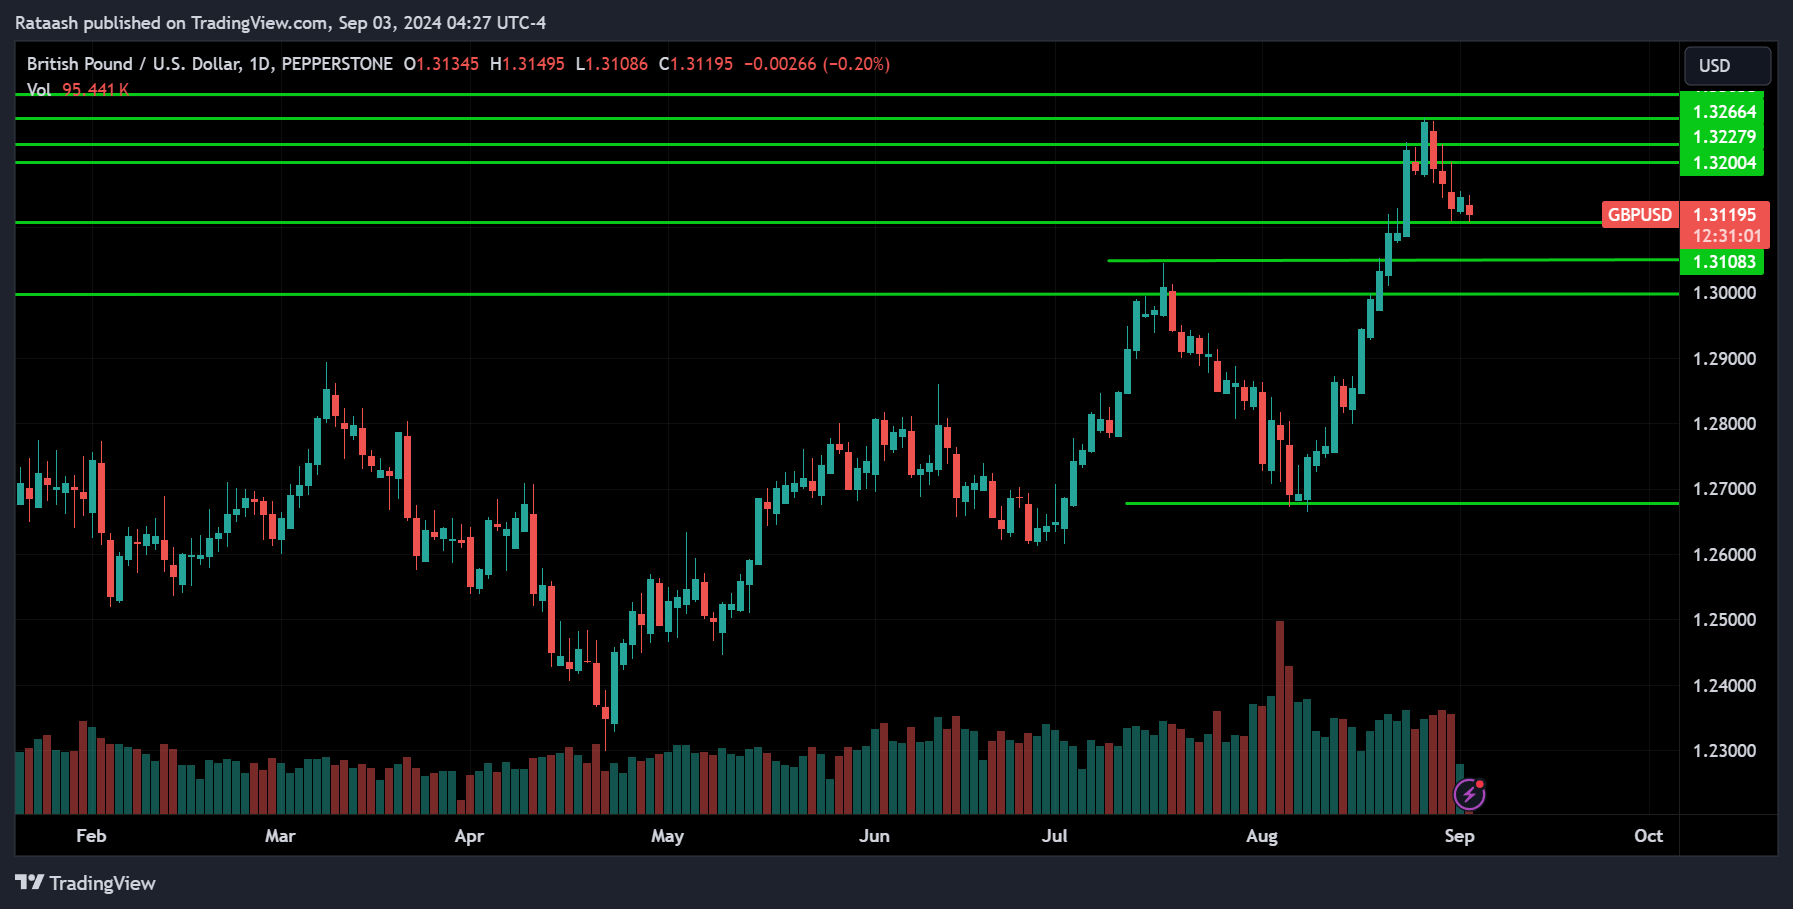
Task: Click the Vol indicator legend label
Action: tap(38, 89)
